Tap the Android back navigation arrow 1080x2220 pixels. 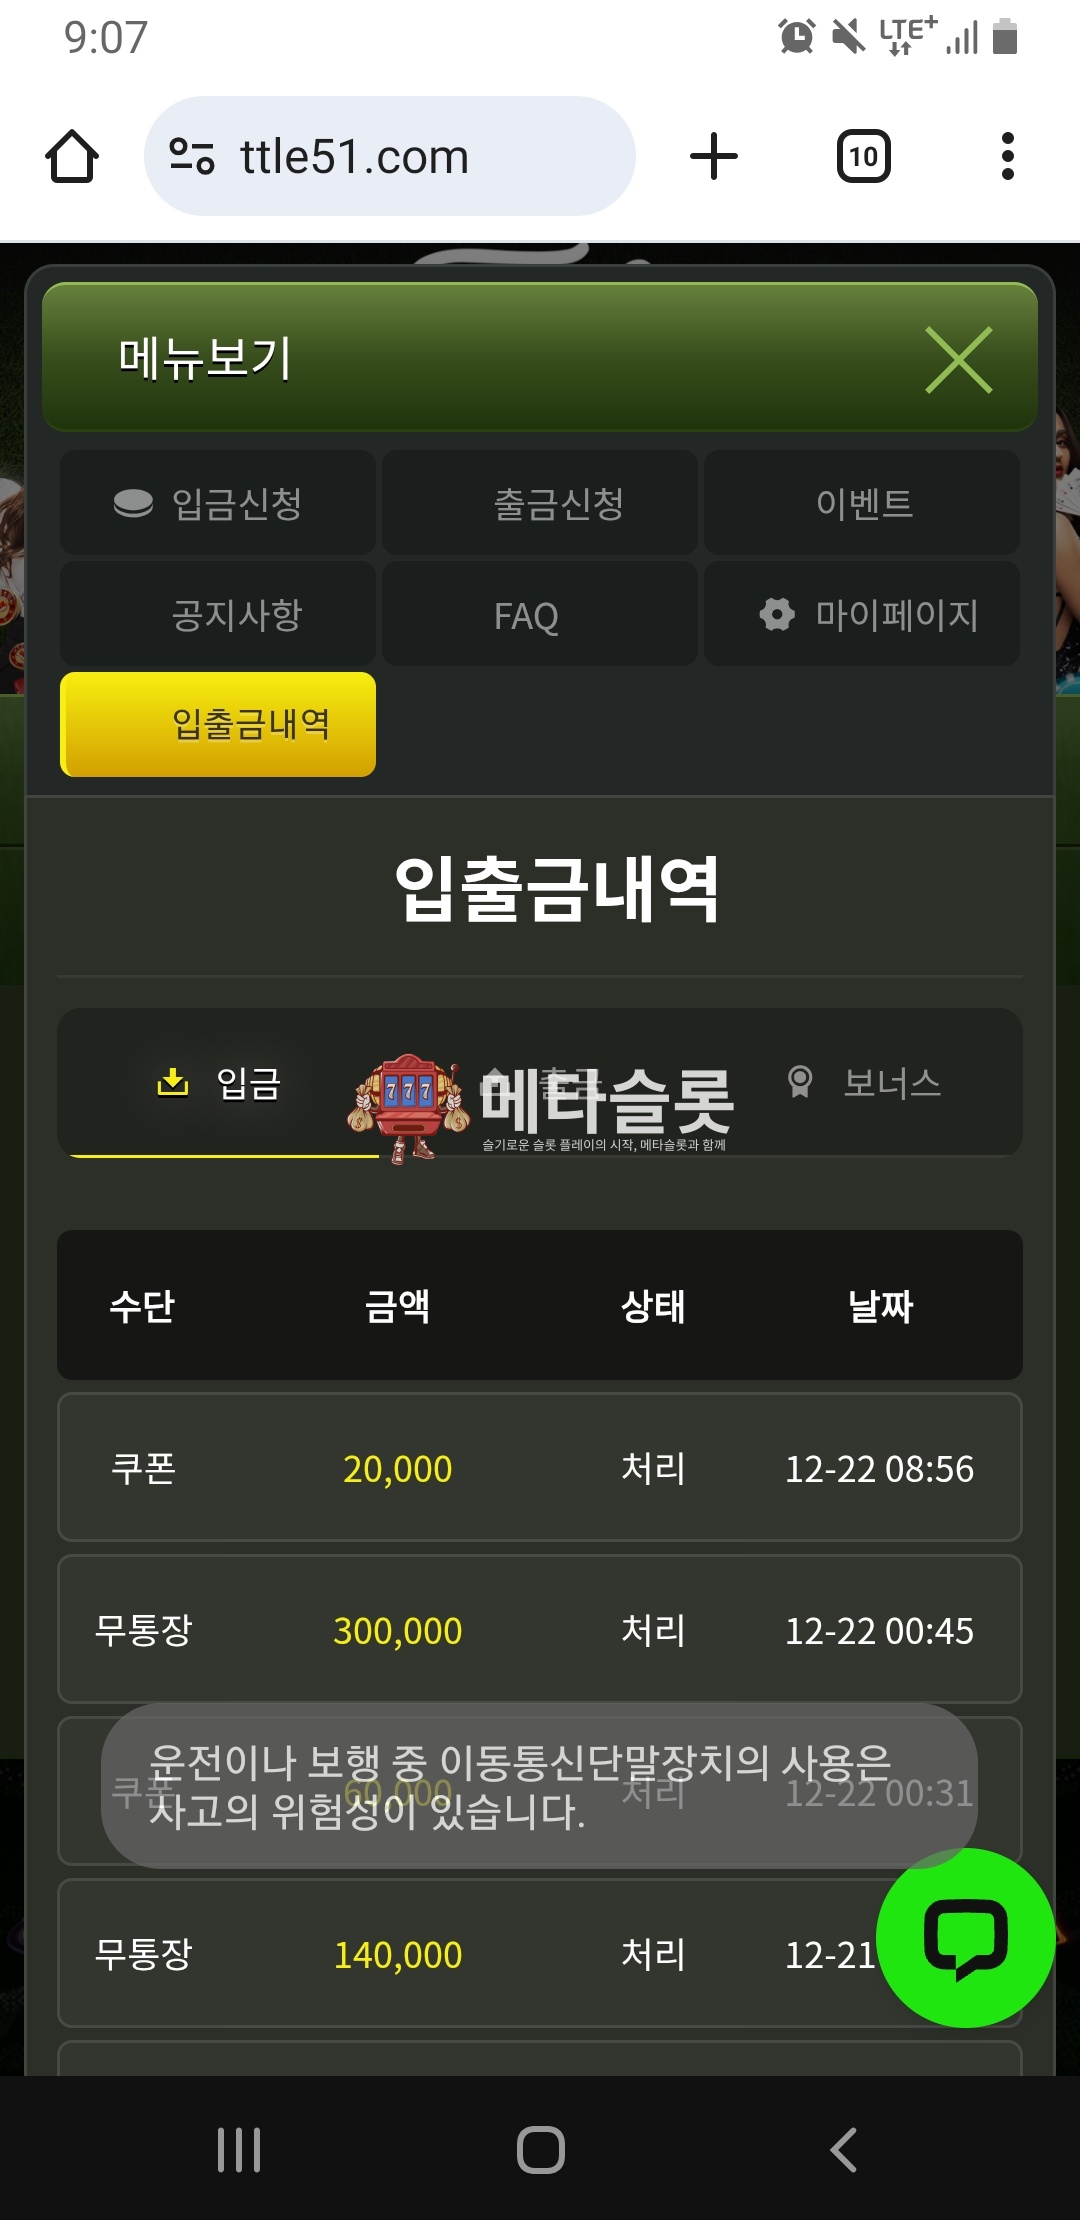(843, 2150)
